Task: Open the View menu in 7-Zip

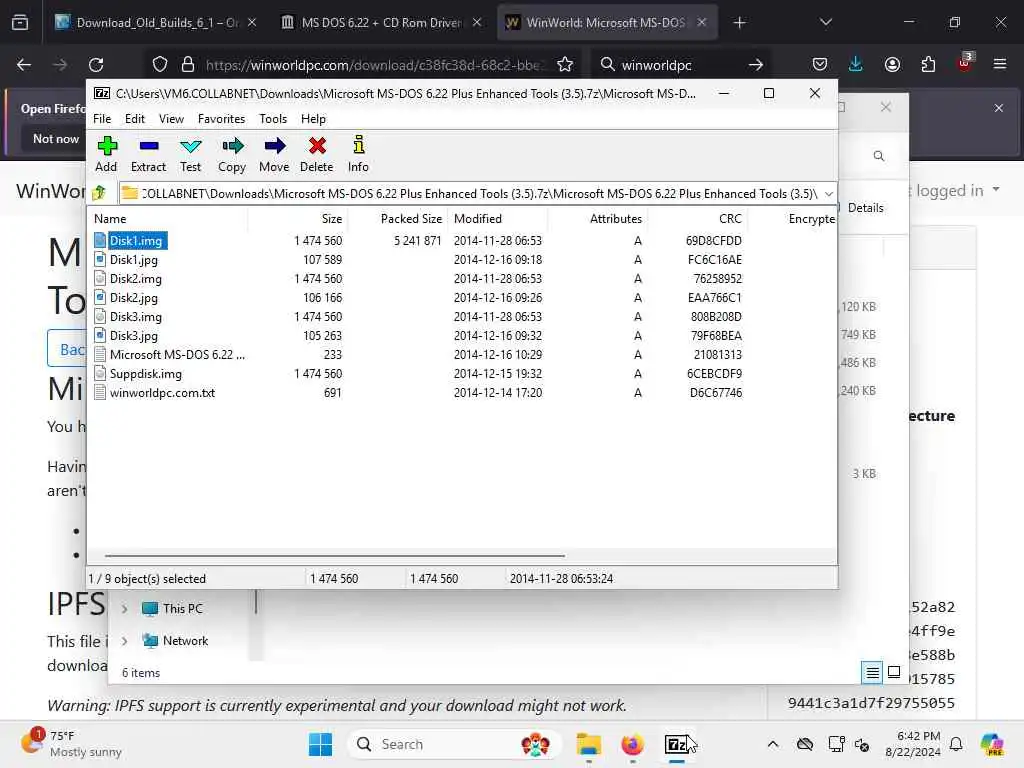Action: point(171,119)
